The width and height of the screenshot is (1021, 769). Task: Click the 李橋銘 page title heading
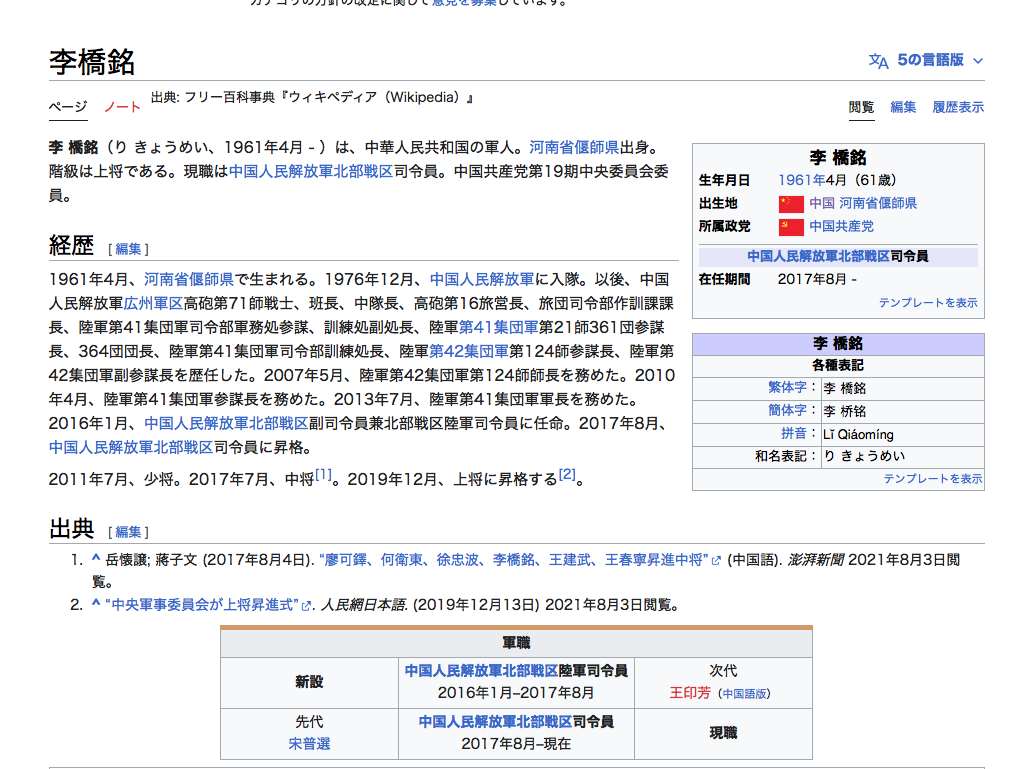point(92,62)
